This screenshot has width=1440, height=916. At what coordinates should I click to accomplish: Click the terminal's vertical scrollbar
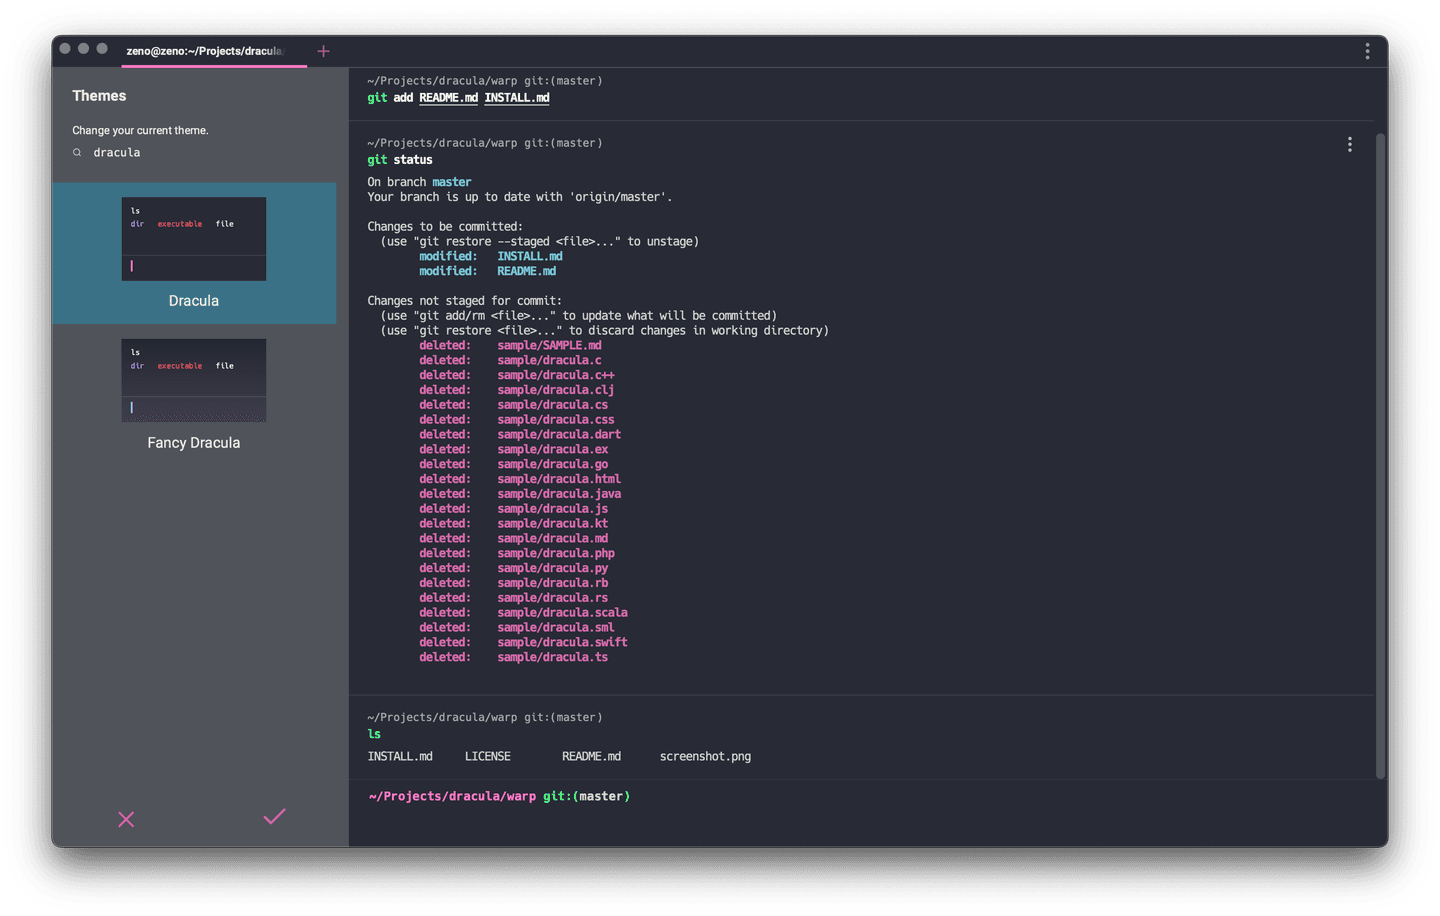pyautogui.click(x=1380, y=450)
